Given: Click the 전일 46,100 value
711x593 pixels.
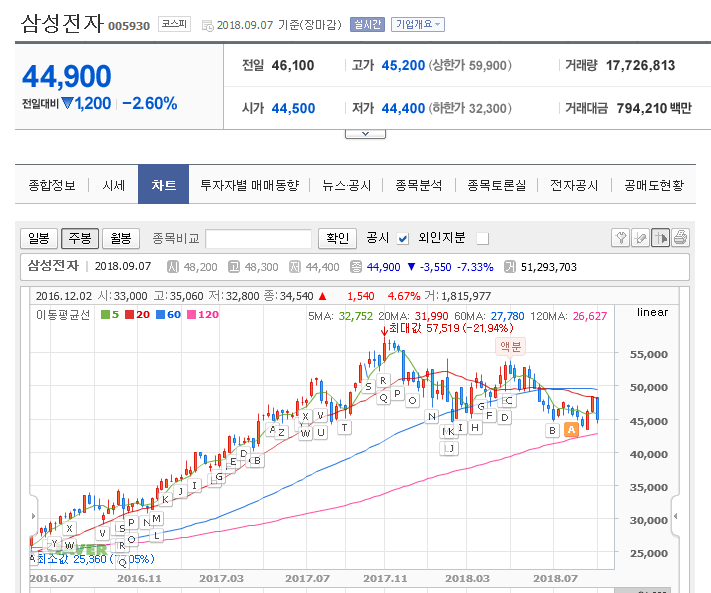Looking at the screenshot, I should point(293,65).
